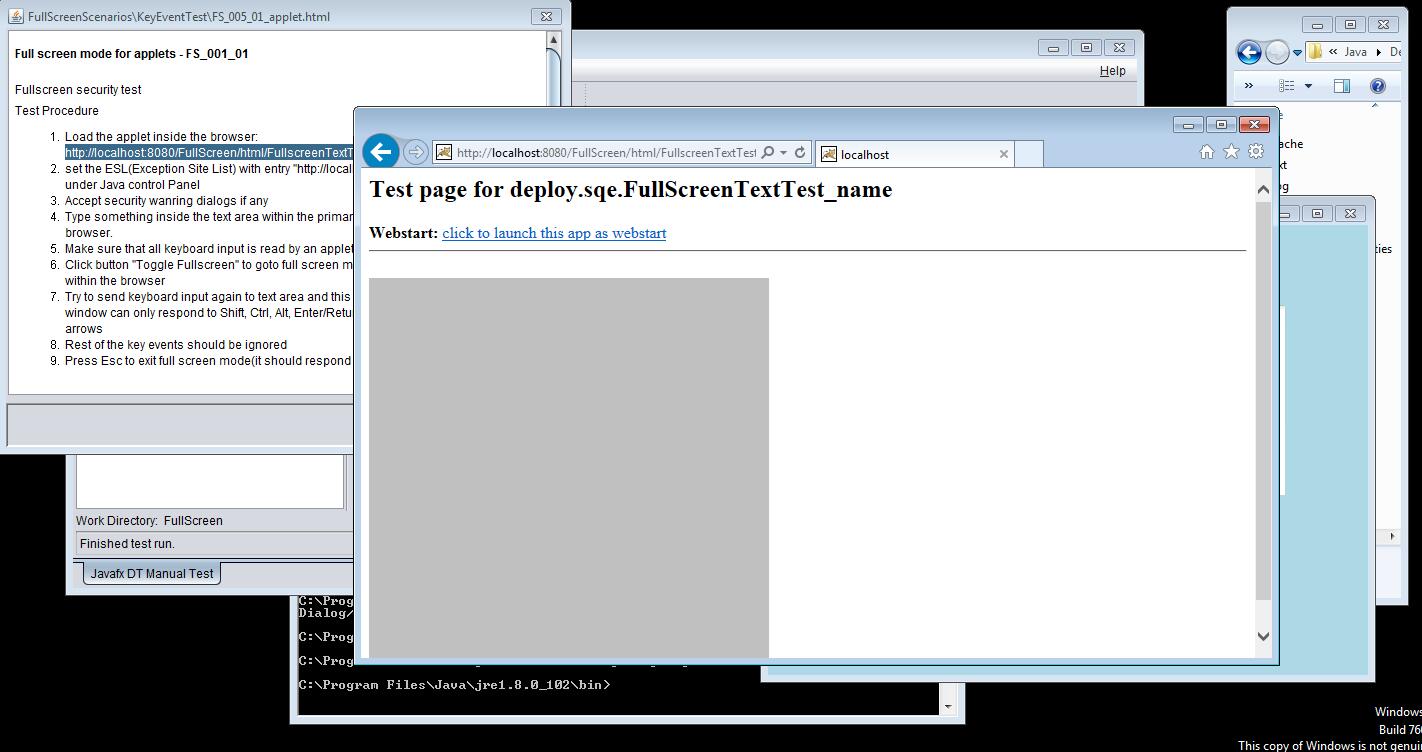Expand hidden toolbar items chevron in Explorer

click(x=1248, y=86)
